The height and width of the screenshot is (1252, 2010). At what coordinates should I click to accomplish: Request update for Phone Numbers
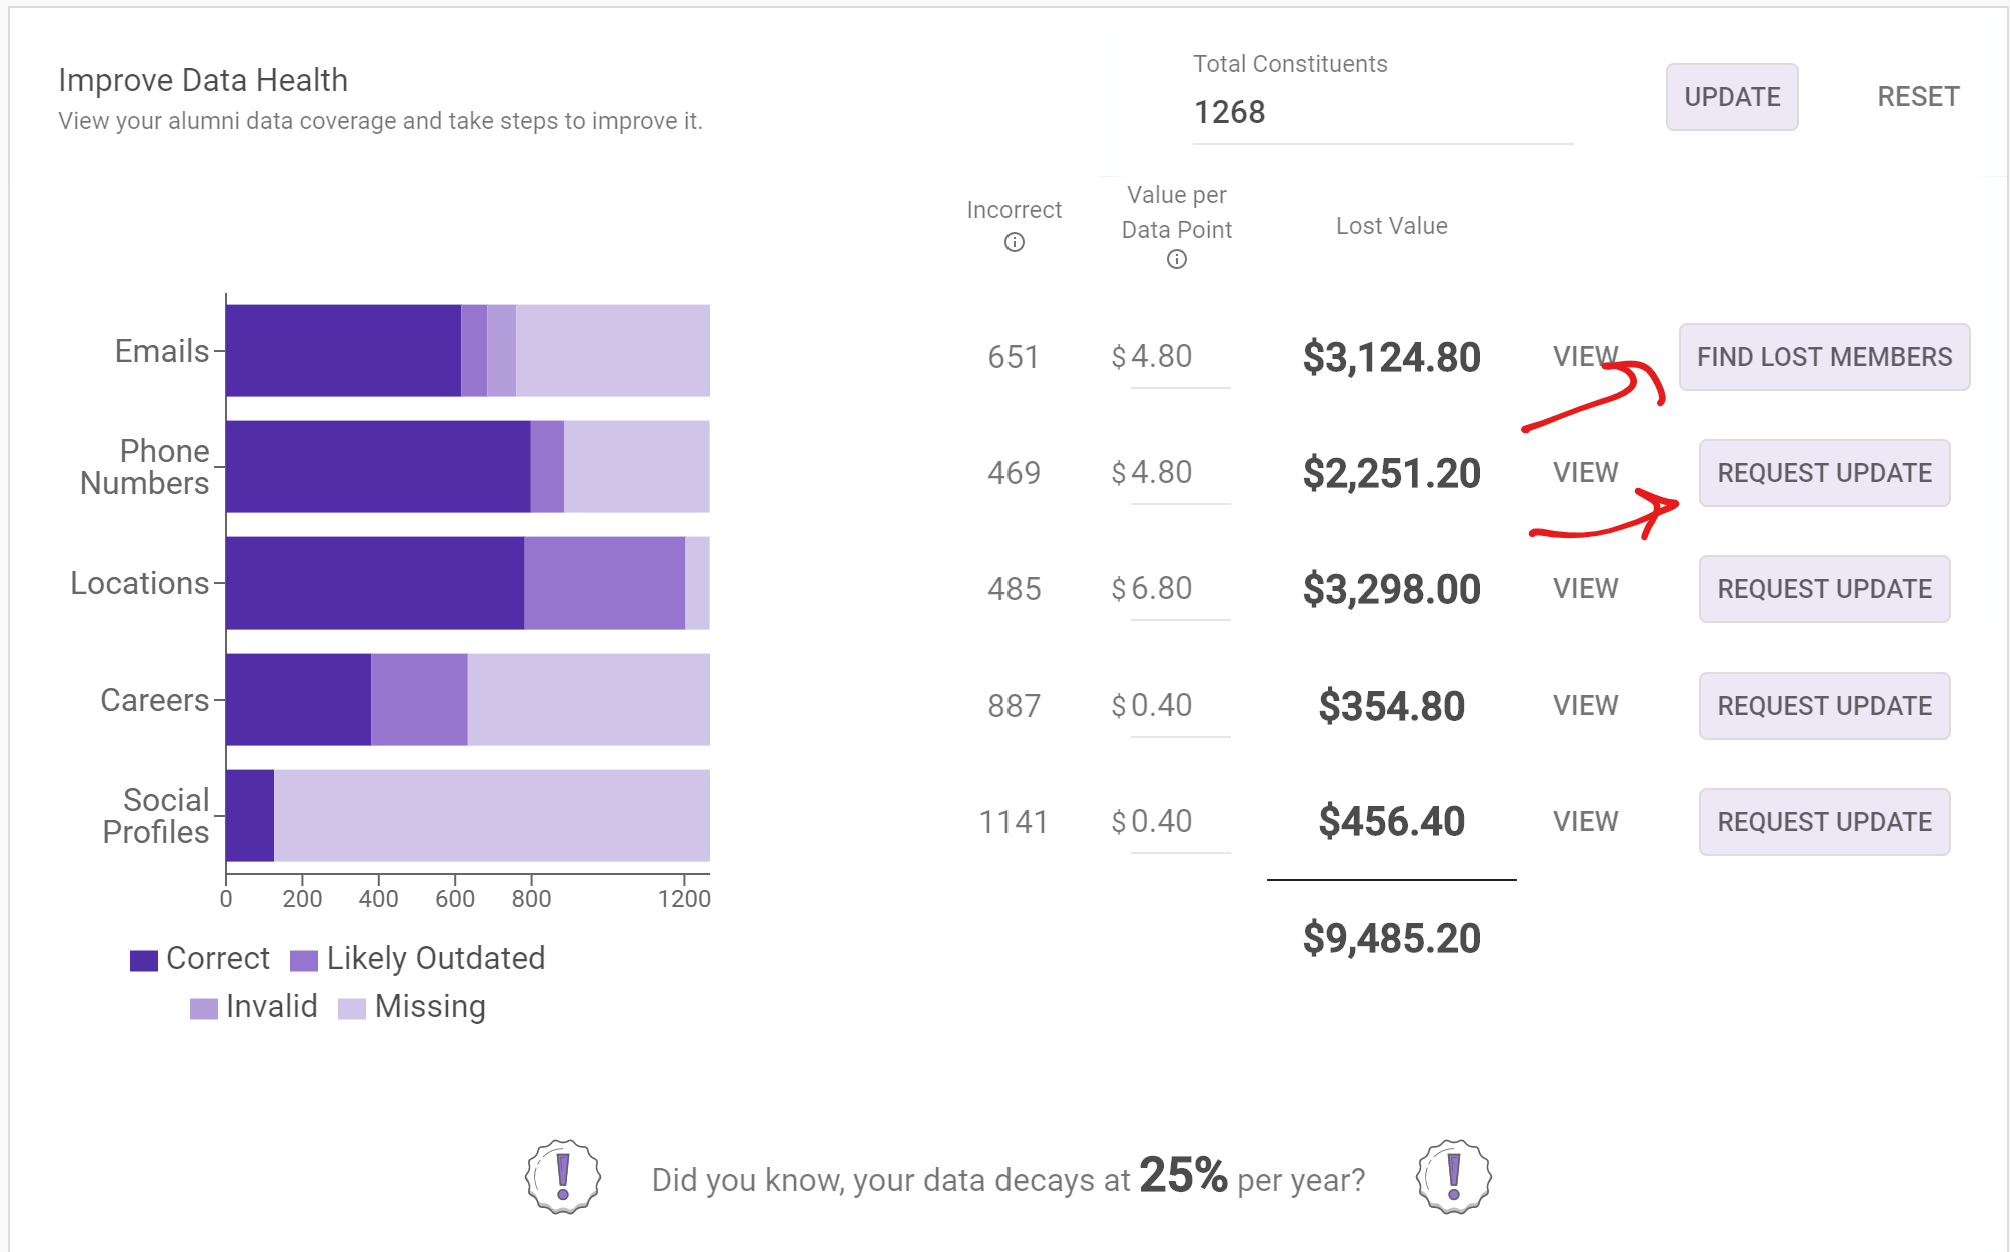[x=1823, y=473]
